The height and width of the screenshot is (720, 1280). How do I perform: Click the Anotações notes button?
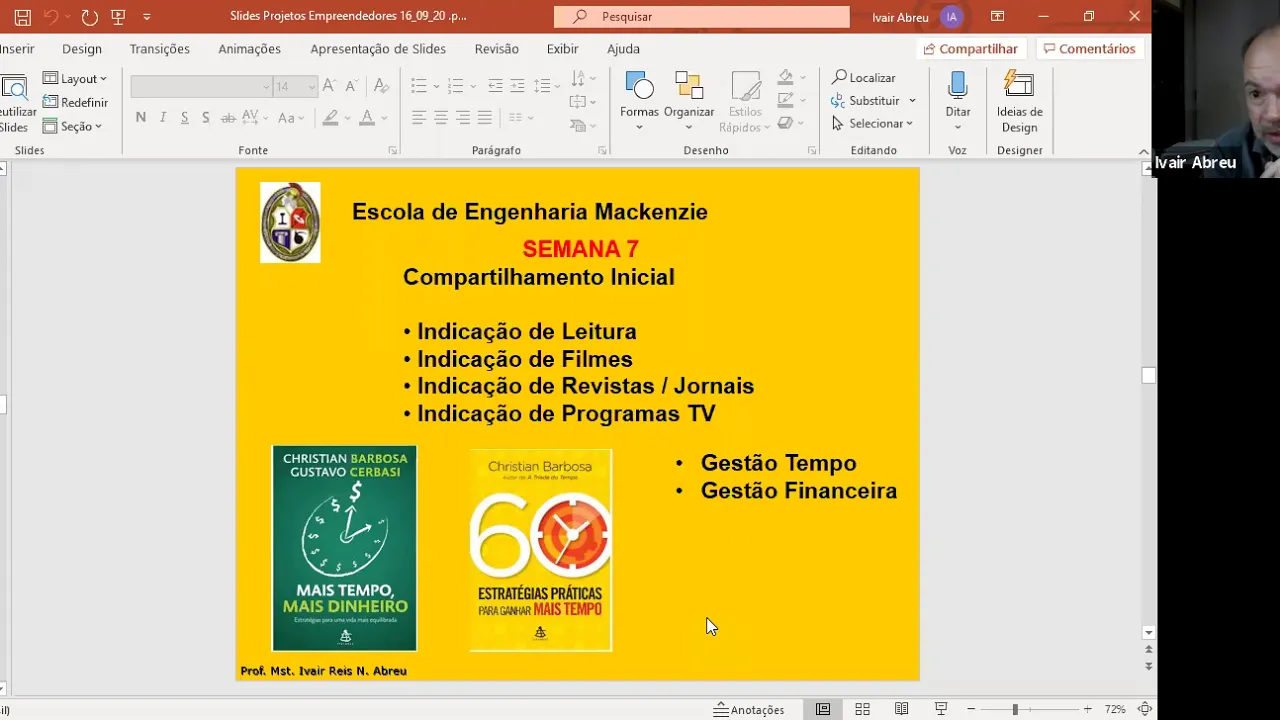(749, 709)
